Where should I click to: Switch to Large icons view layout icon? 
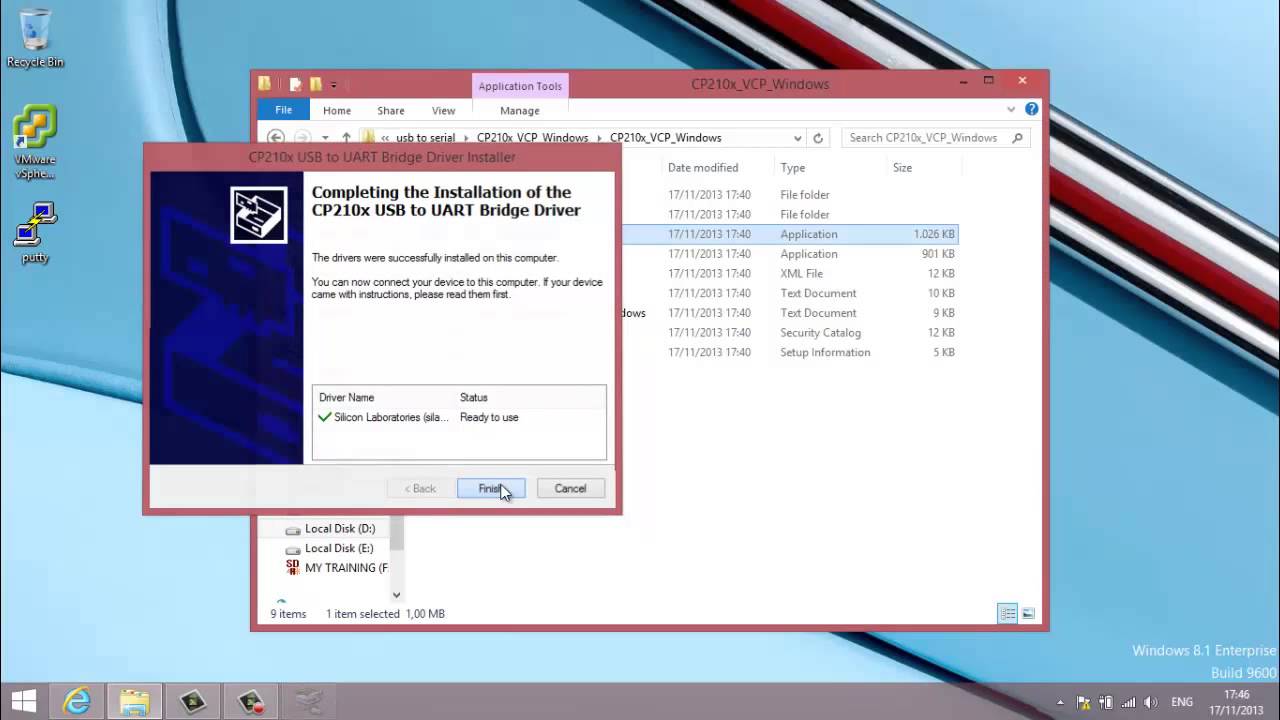[1028, 613]
